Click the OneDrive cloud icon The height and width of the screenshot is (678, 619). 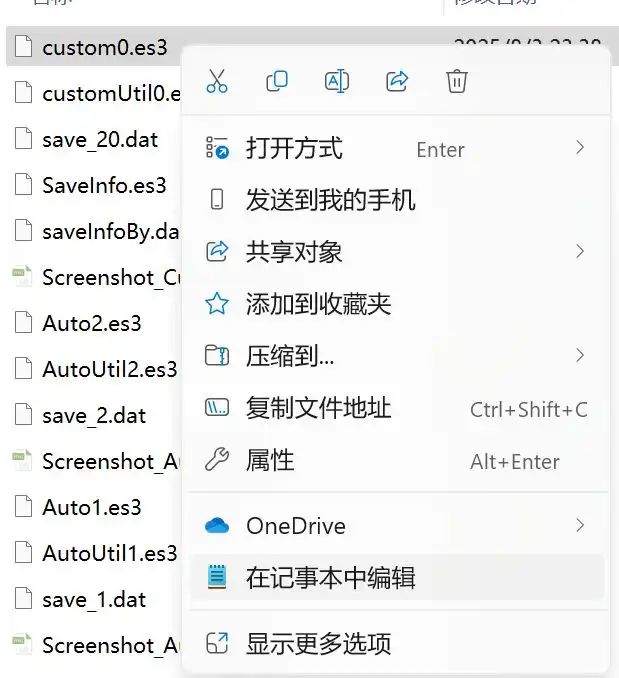coord(217,526)
